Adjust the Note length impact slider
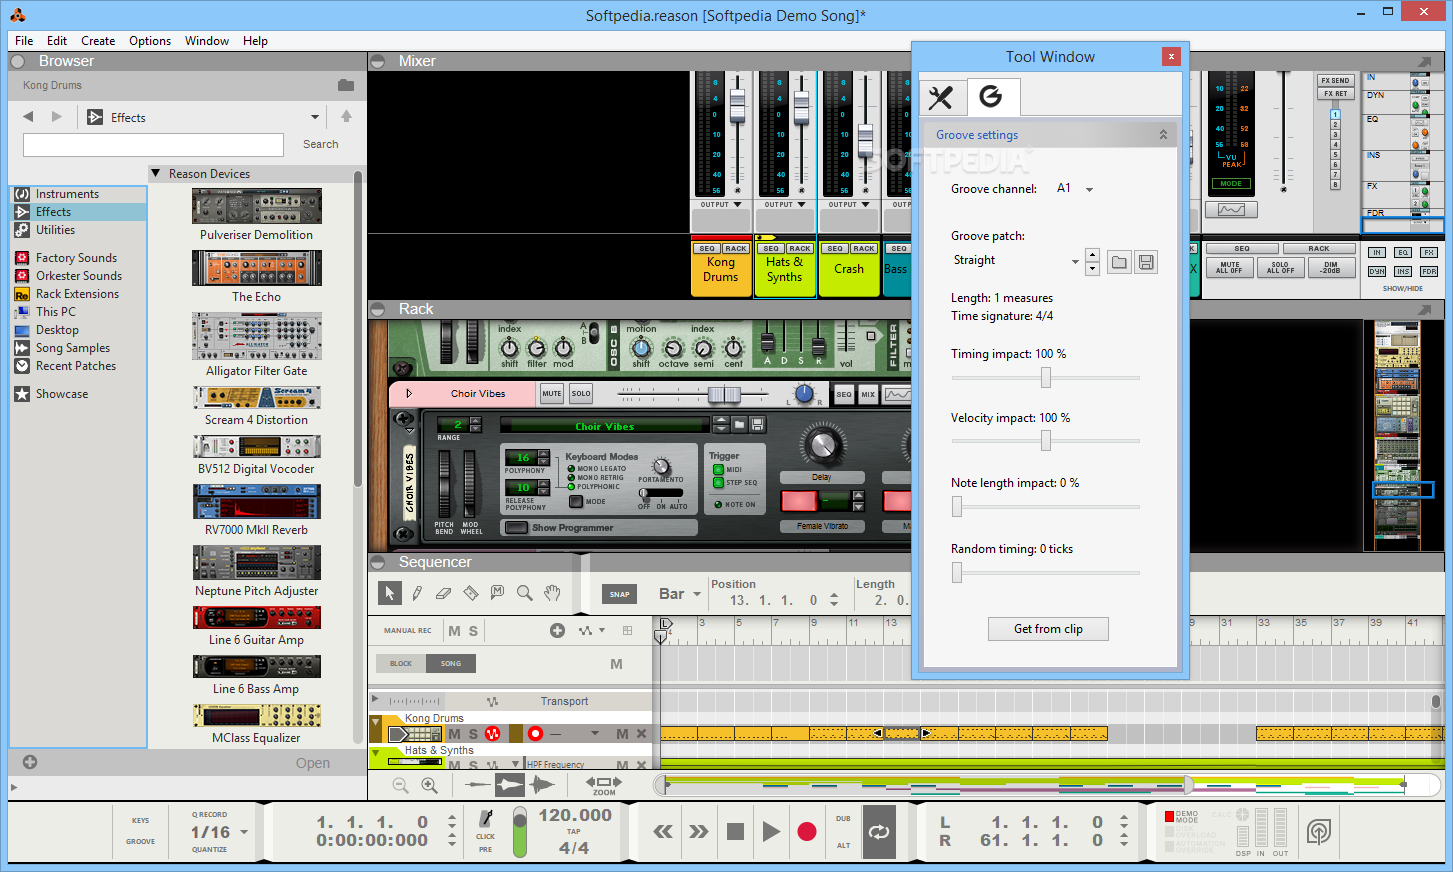The height and width of the screenshot is (872, 1453). [x=957, y=507]
